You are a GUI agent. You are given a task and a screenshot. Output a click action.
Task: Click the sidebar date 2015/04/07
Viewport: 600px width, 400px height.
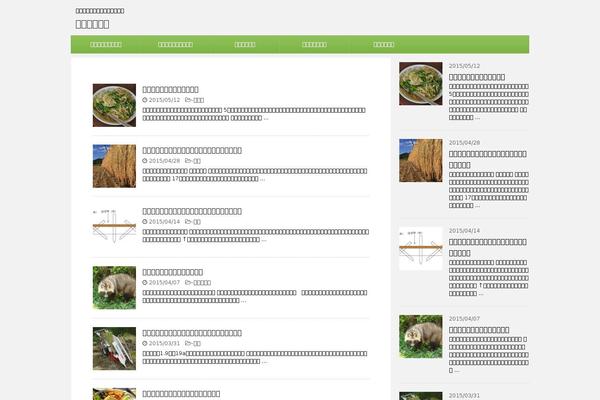(464, 318)
